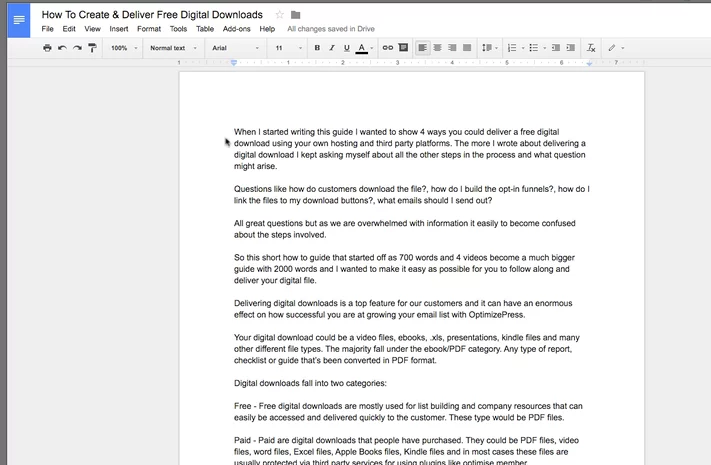Open the Add-ons menu
This screenshot has width=711, height=465.
pyautogui.click(x=236, y=29)
